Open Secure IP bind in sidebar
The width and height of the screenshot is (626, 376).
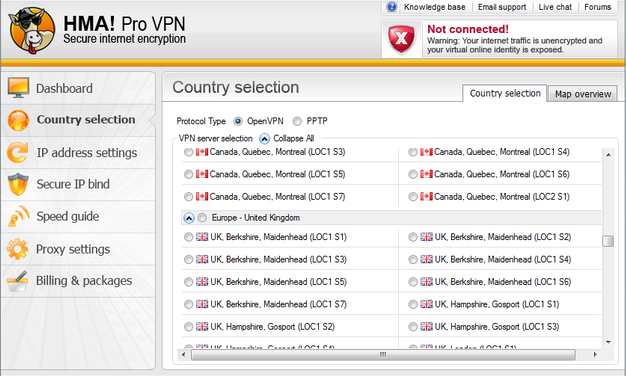(x=78, y=184)
